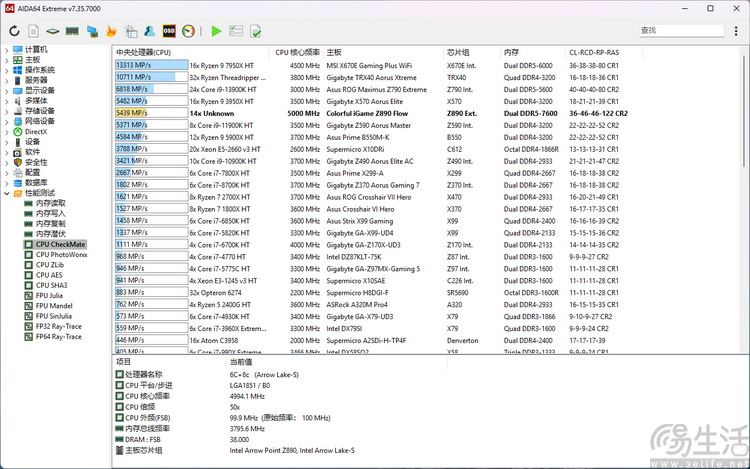Select the CPU AES benchmark
This screenshot has height=469, width=750.
coord(49,275)
